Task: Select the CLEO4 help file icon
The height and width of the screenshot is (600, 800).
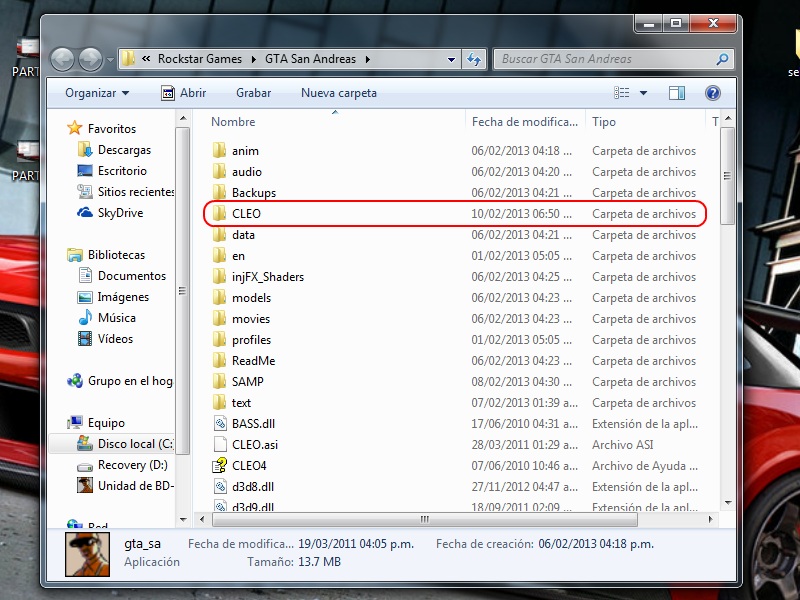Action: [x=219, y=465]
